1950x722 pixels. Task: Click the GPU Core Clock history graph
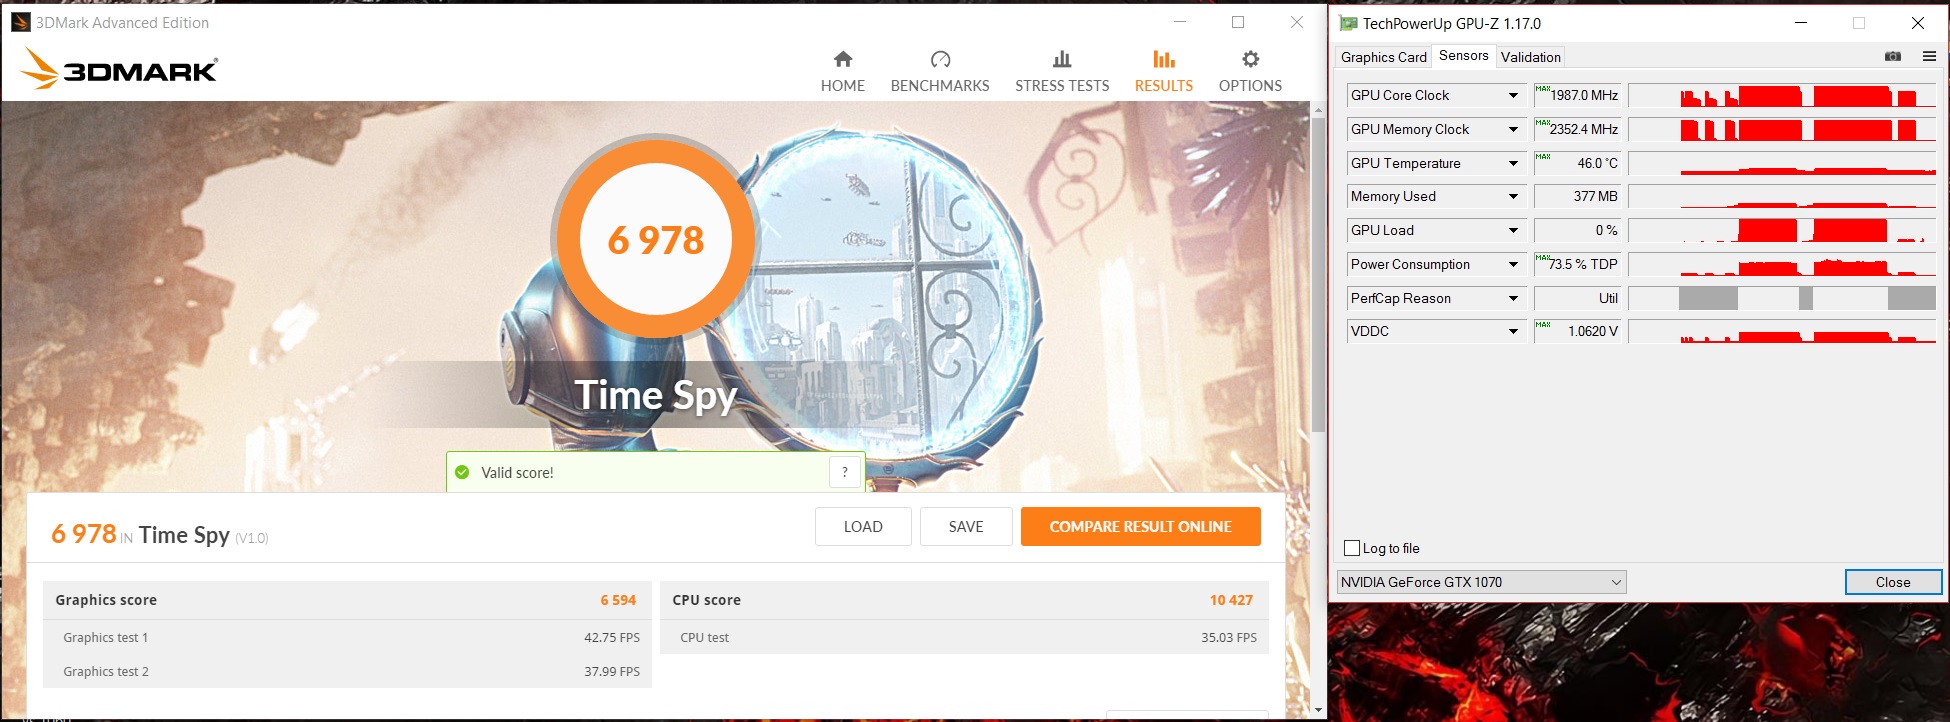tap(1782, 96)
